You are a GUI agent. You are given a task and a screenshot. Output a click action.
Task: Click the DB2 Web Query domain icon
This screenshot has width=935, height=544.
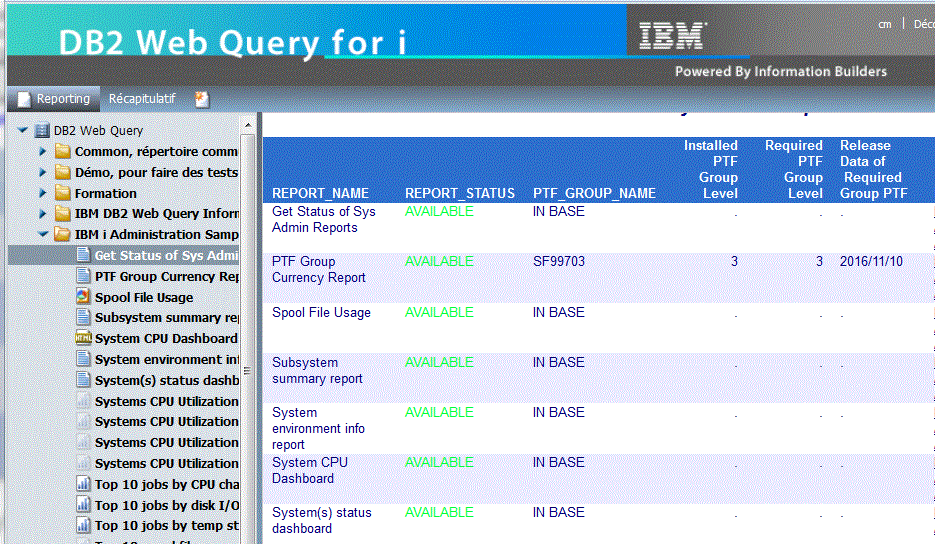click(x=42, y=131)
